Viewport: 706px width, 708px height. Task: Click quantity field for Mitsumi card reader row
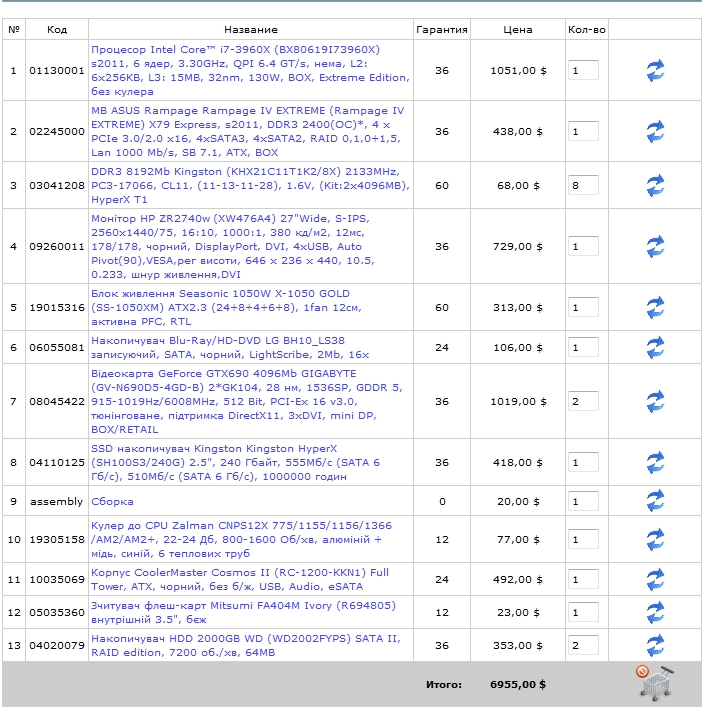(x=583, y=612)
